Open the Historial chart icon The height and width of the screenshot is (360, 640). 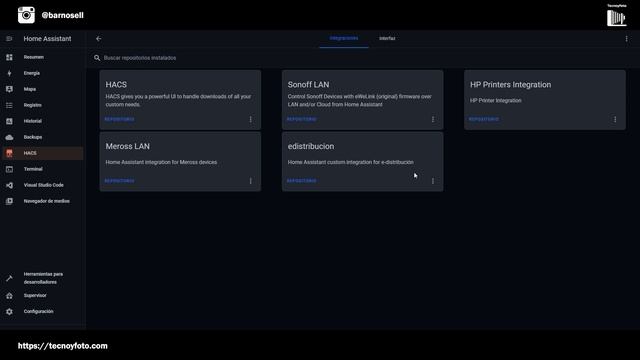[9, 121]
